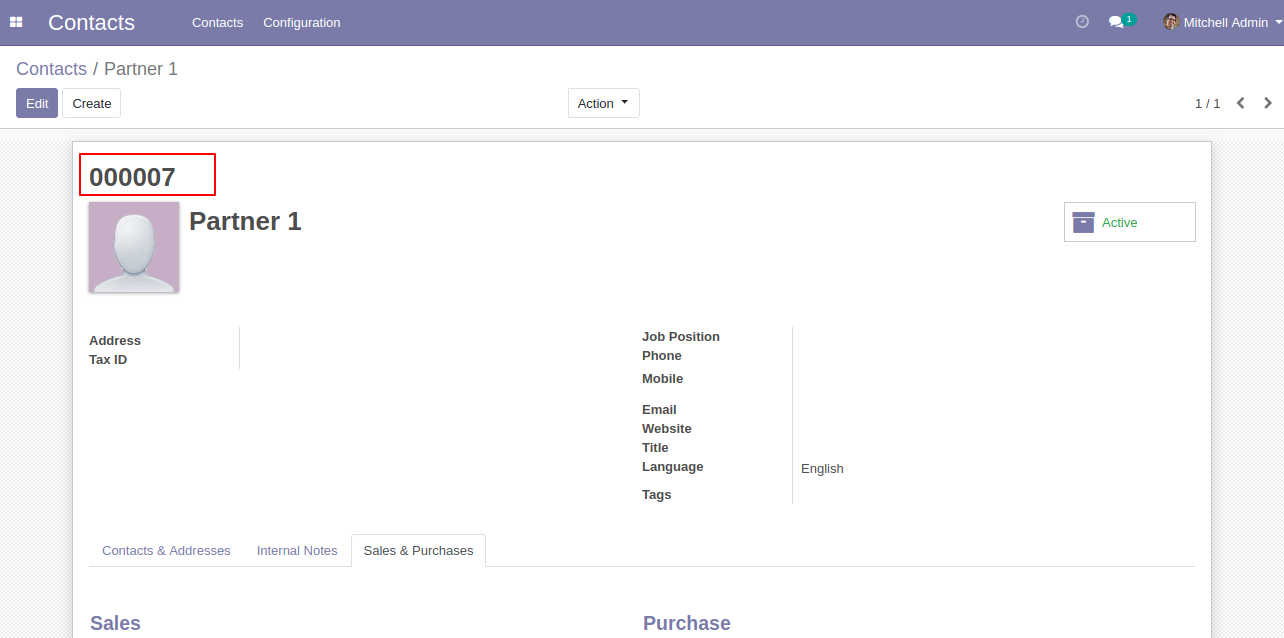Switch to the Internal Notes tab
The width and height of the screenshot is (1284, 638).
(x=297, y=551)
